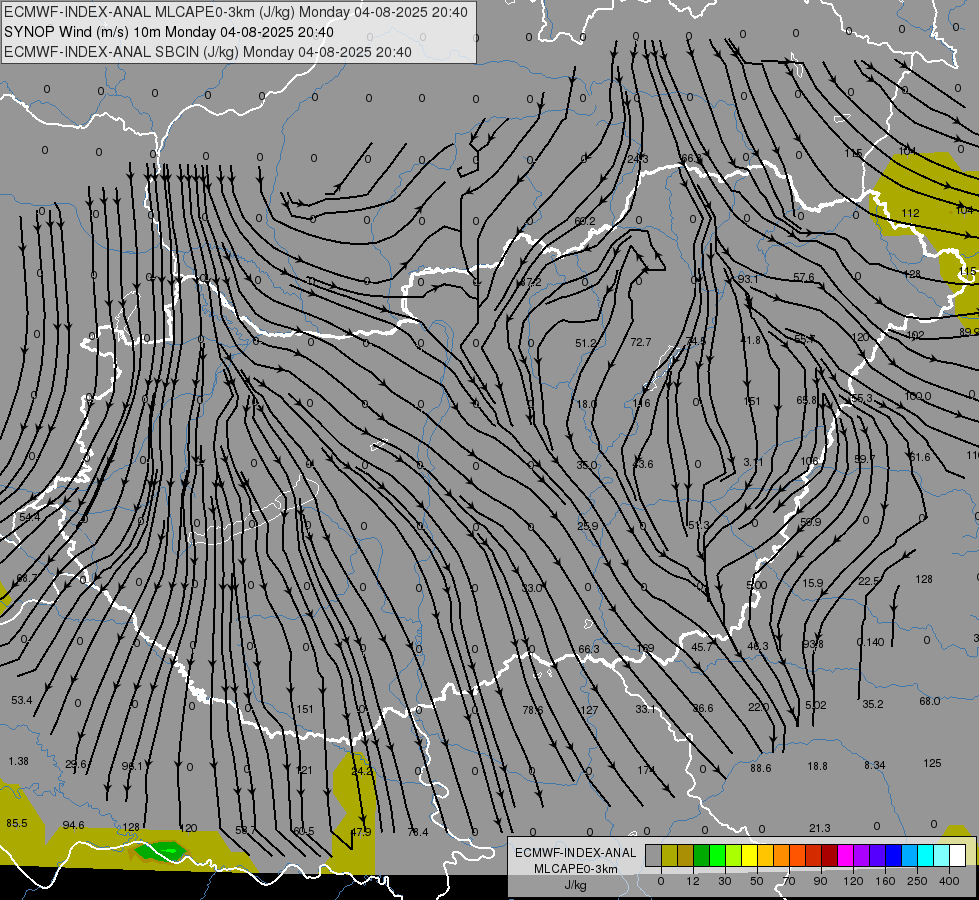The width and height of the screenshot is (979, 900).
Task: Click legend tick label 0
Action: point(661,881)
